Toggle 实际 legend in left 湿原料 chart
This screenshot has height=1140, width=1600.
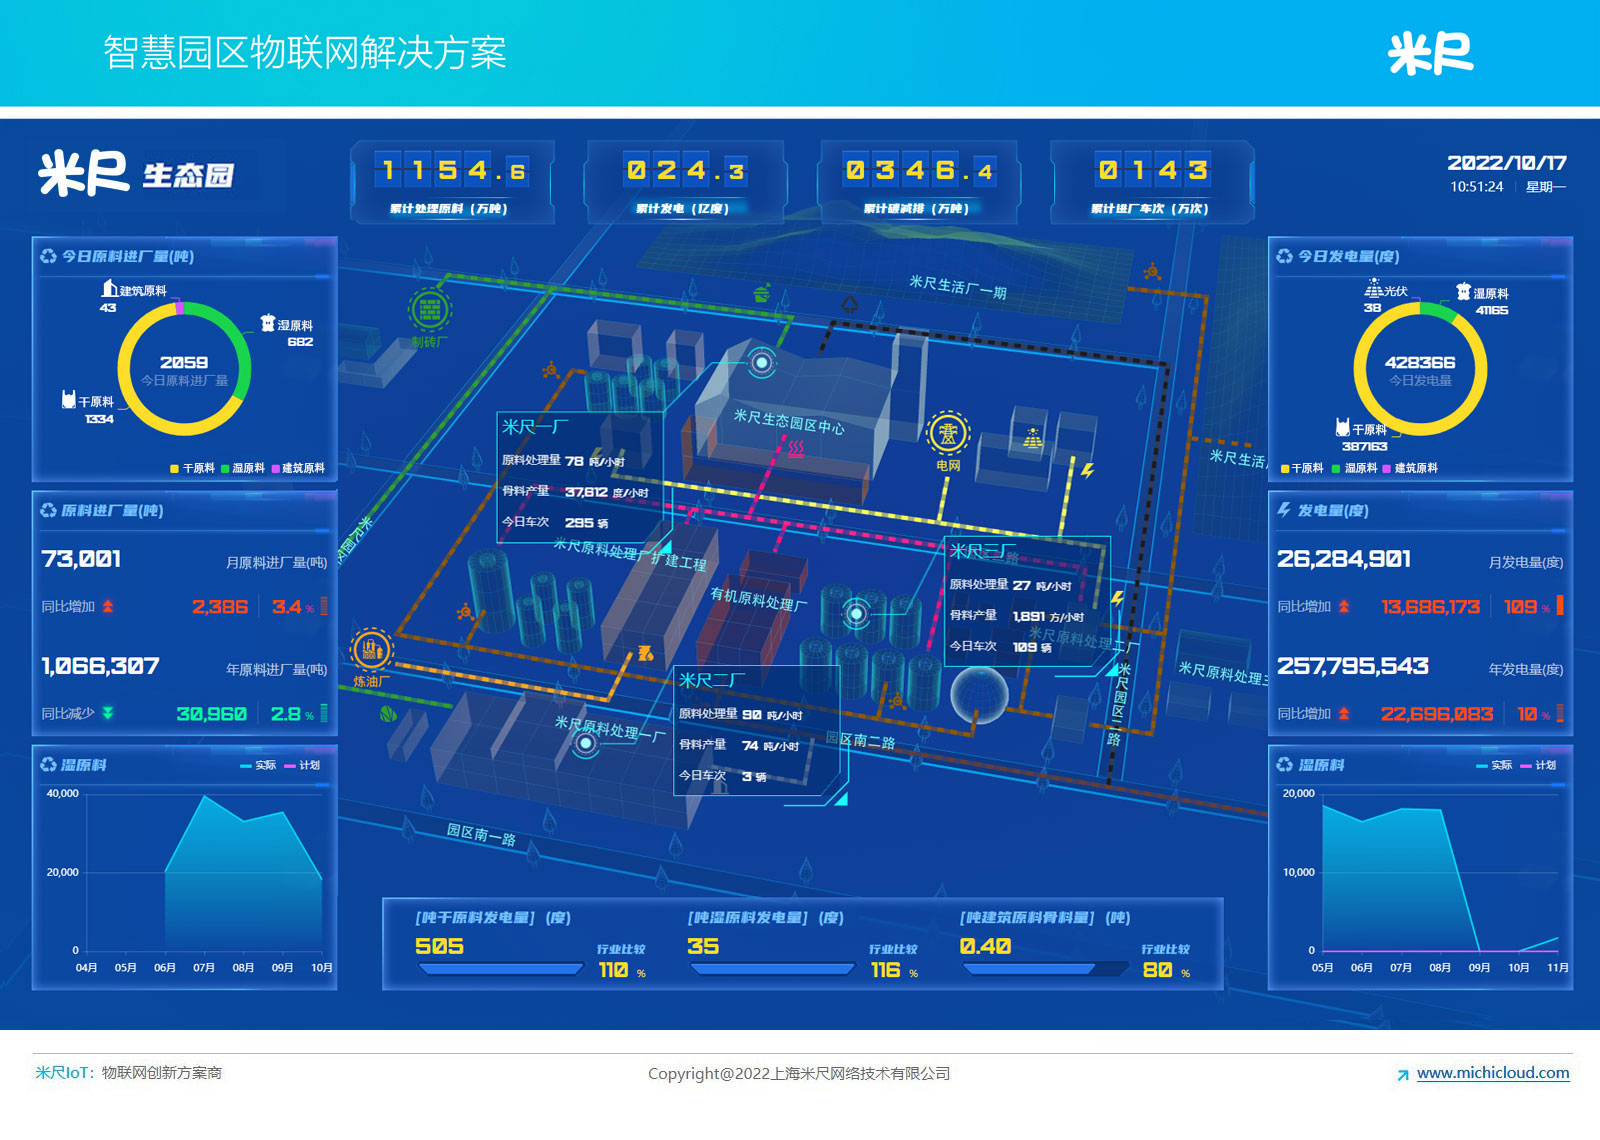pos(258,765)
